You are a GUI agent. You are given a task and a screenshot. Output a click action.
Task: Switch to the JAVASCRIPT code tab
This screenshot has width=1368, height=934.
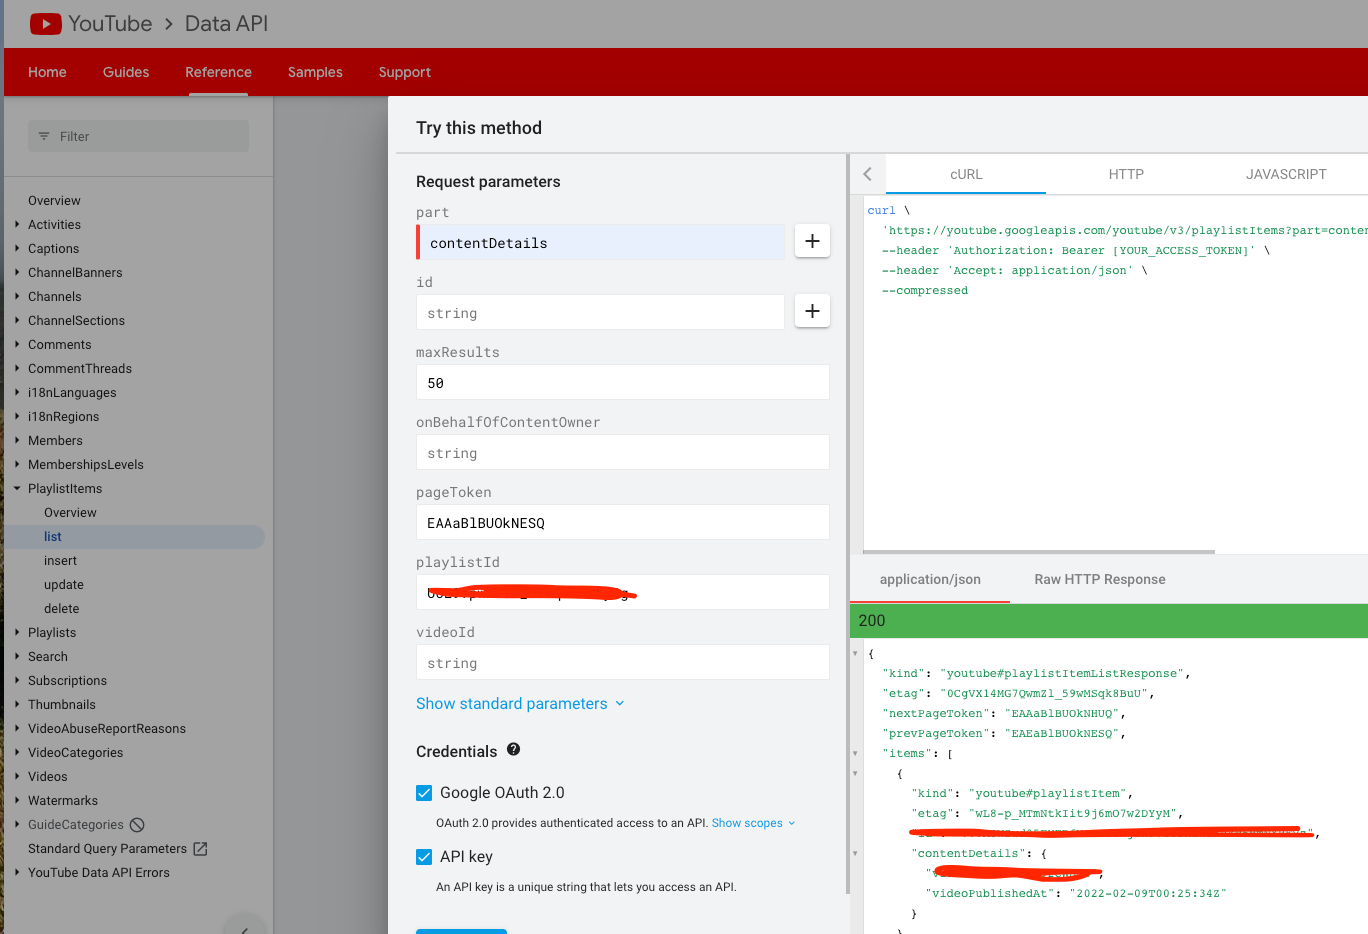pos(1286,174)
